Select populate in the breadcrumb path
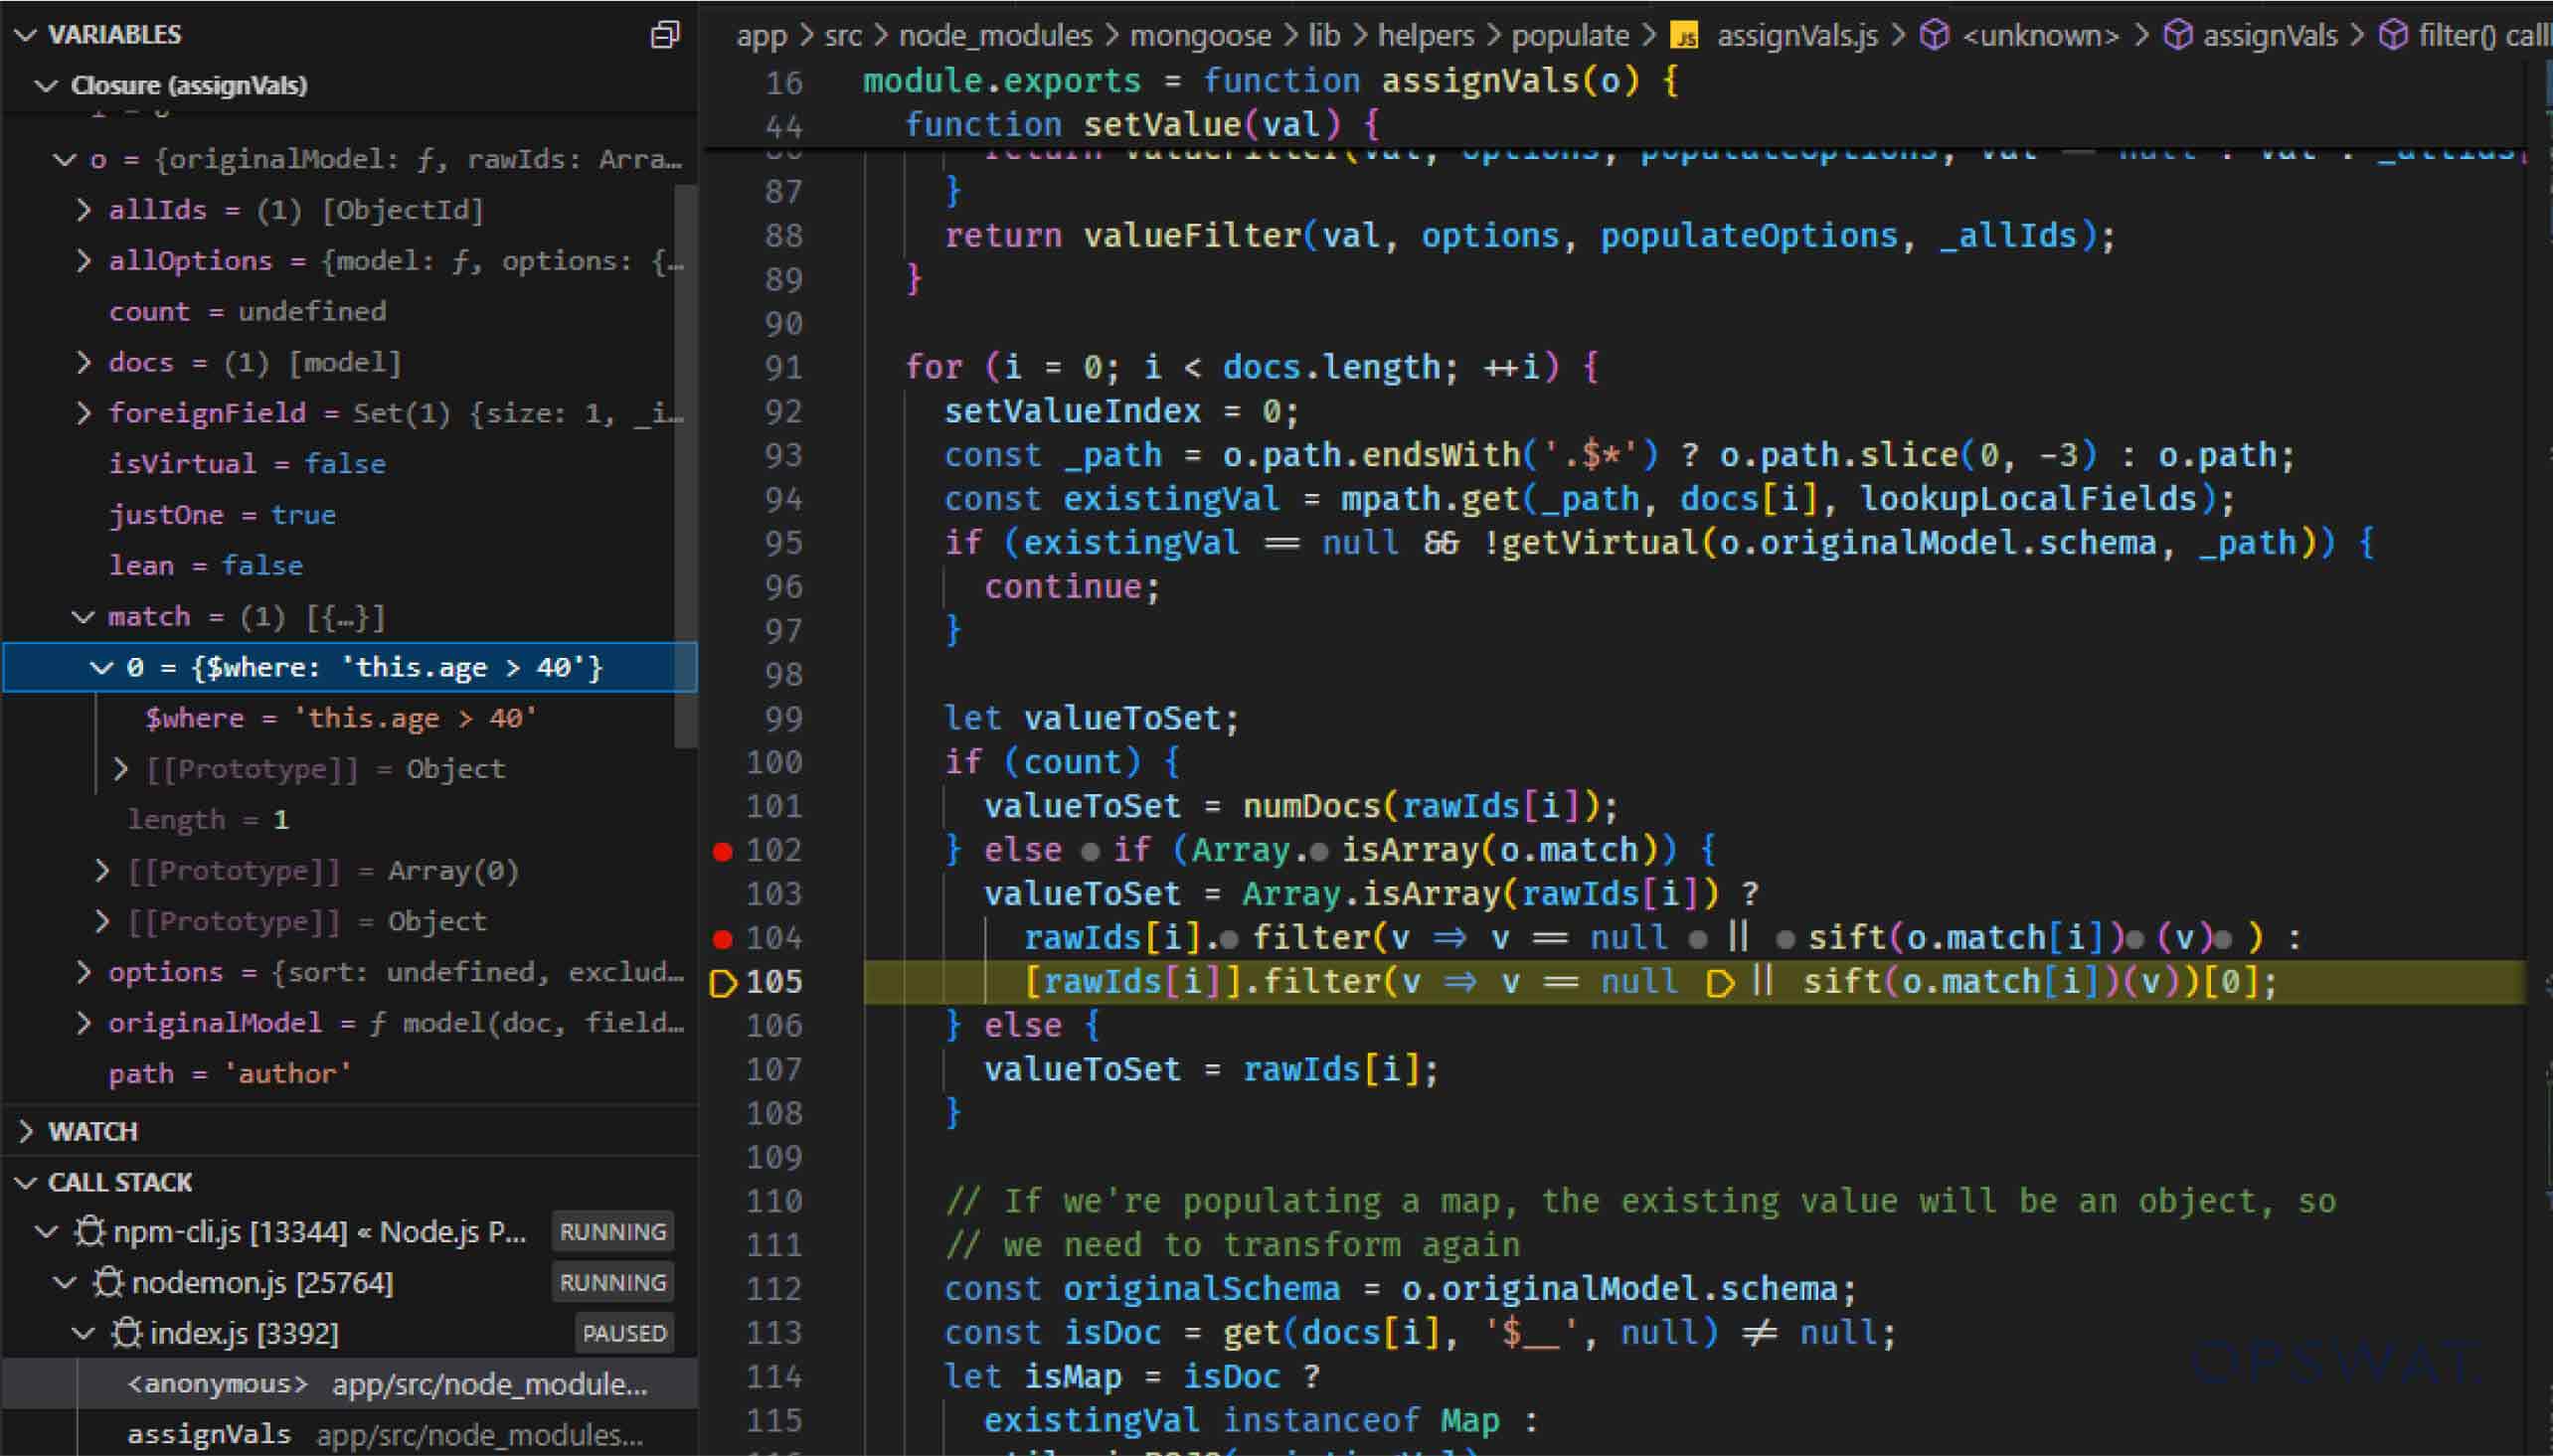The width and height of the screenshot is (2553, 1456). pos(1567,35)
